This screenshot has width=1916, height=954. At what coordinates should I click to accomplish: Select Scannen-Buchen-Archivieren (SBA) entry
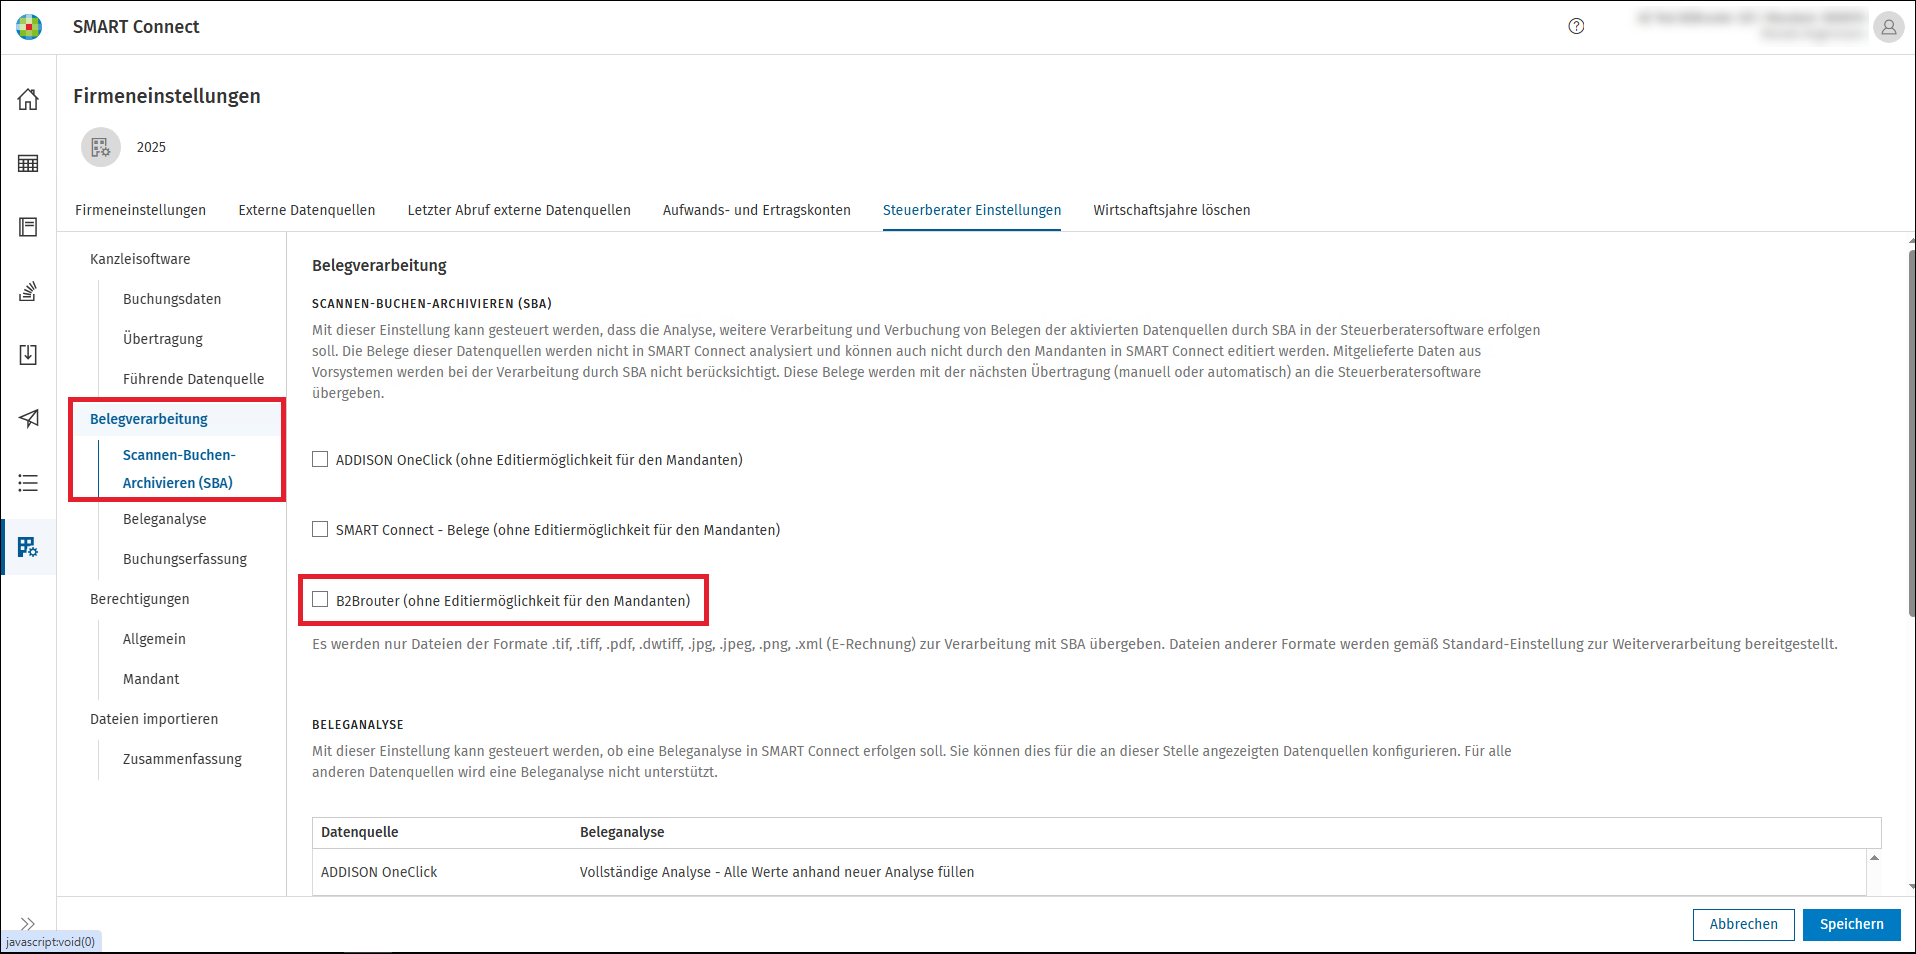pyautogui.click(x=179, y=469)
